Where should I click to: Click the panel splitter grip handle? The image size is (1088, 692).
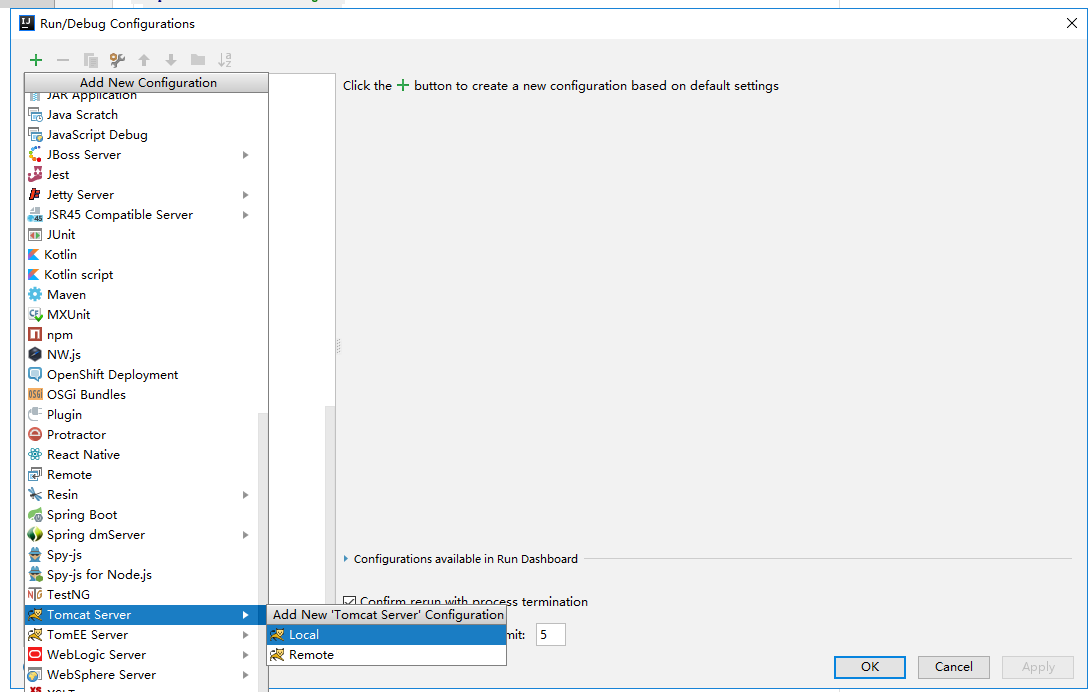338,346
